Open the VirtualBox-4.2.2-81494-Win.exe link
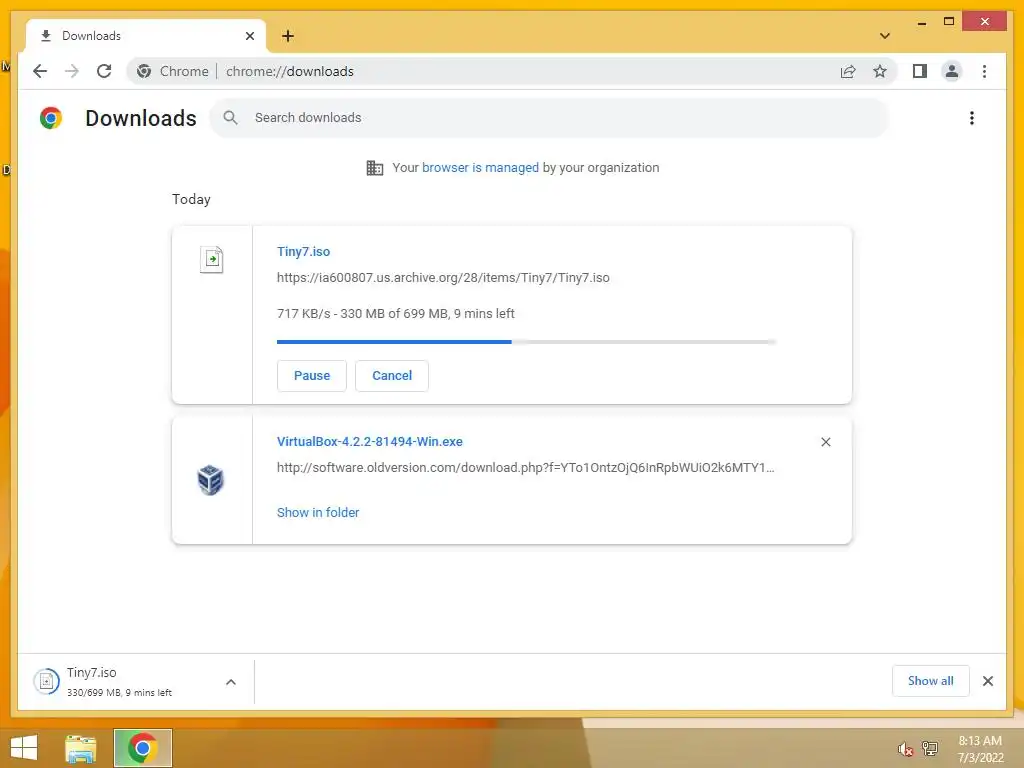This screenshot has width=1024, height=768. (x=370, y=441)
